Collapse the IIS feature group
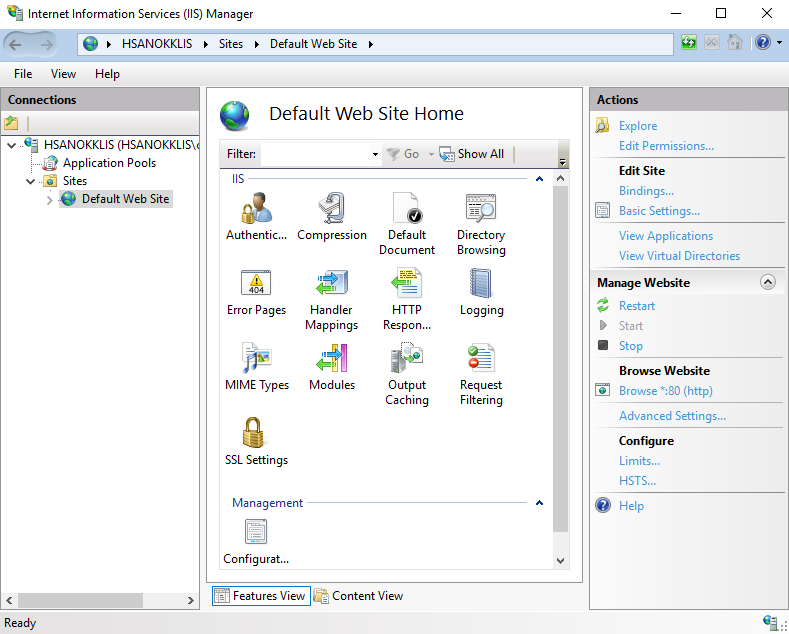The image size is (789, 634). 539,179
